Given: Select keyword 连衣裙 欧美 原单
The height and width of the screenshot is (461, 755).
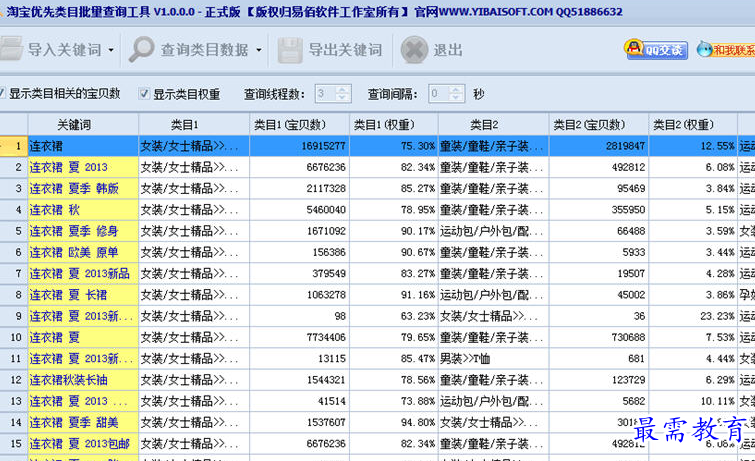Looking at the screenshot, I should pos(83,252).
